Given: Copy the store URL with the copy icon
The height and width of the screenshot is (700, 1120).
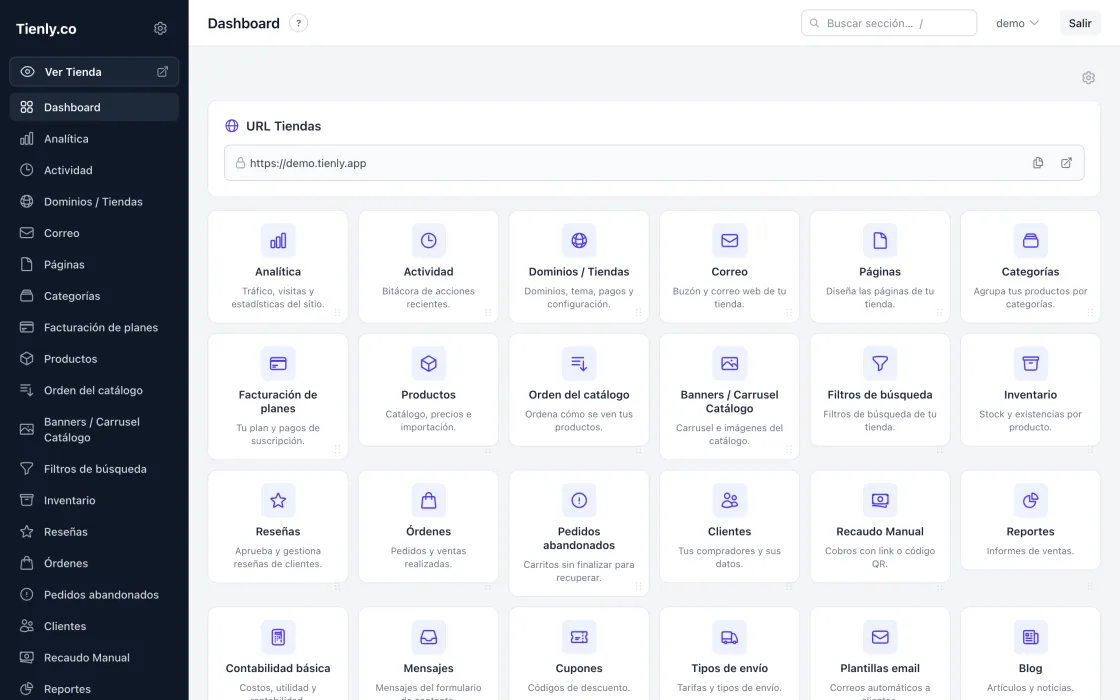Looking at the screenshot, I should 1038,163.
